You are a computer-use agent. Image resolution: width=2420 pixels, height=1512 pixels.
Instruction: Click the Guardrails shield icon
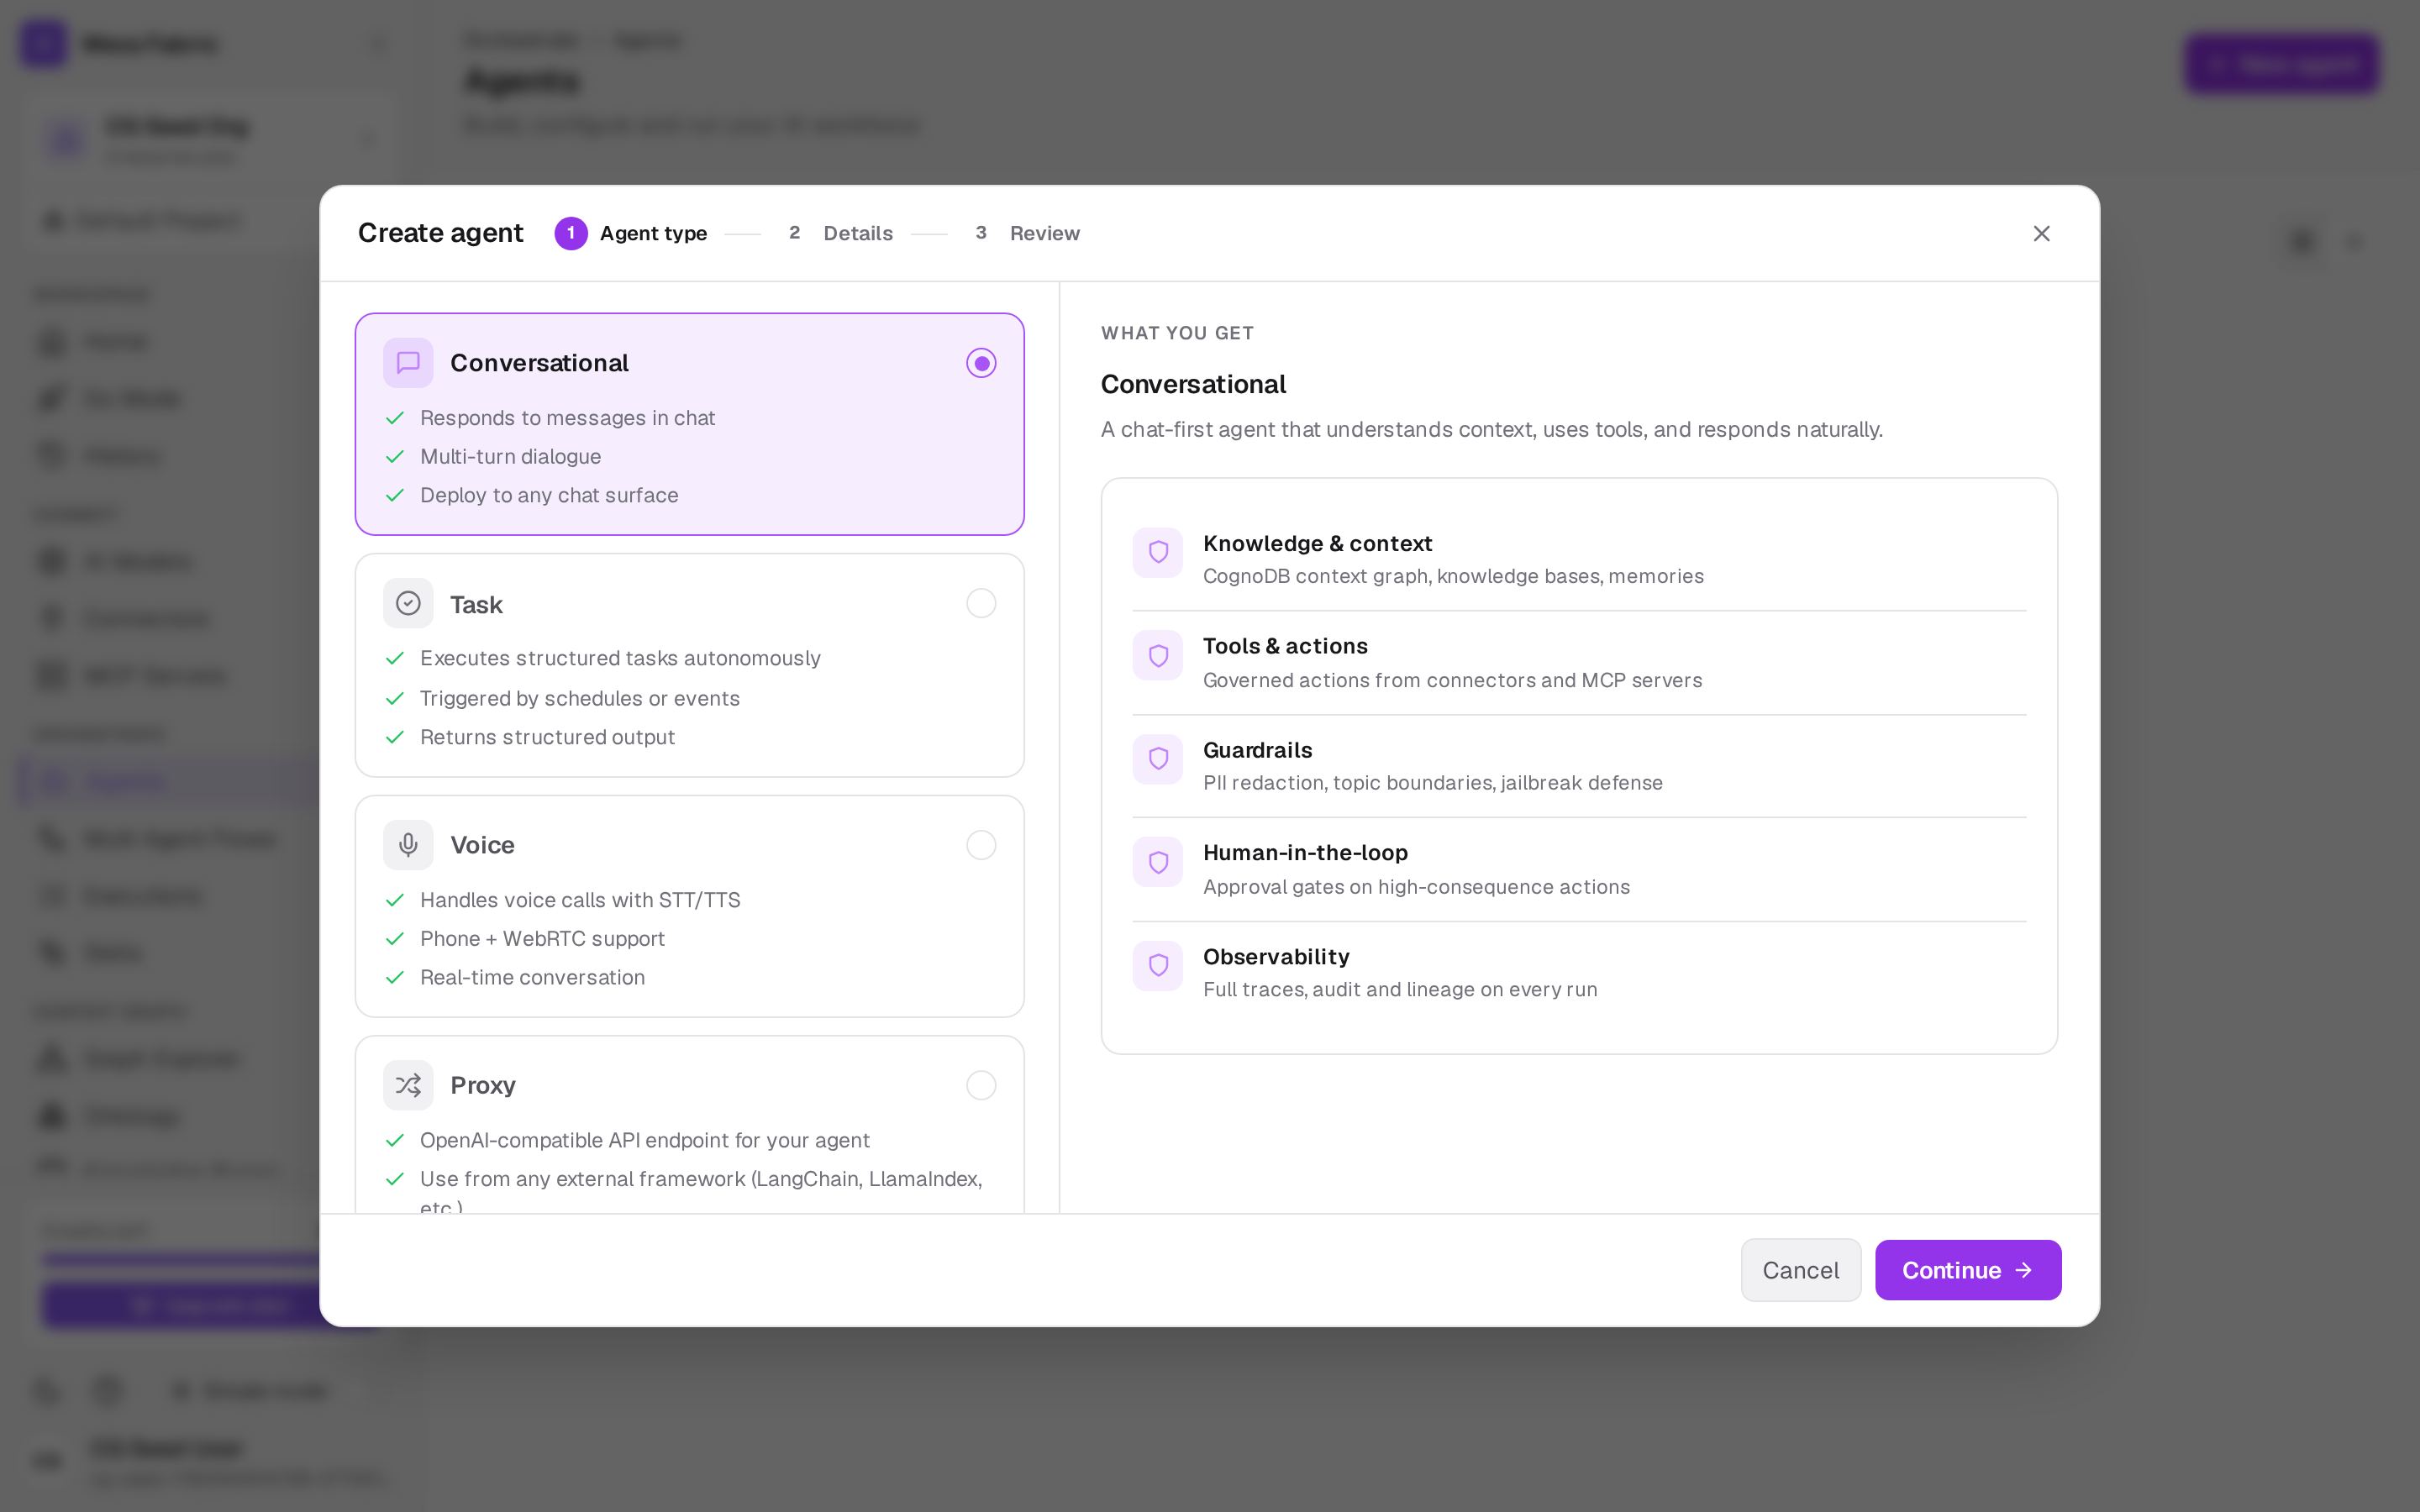[x=1158, y=759]
